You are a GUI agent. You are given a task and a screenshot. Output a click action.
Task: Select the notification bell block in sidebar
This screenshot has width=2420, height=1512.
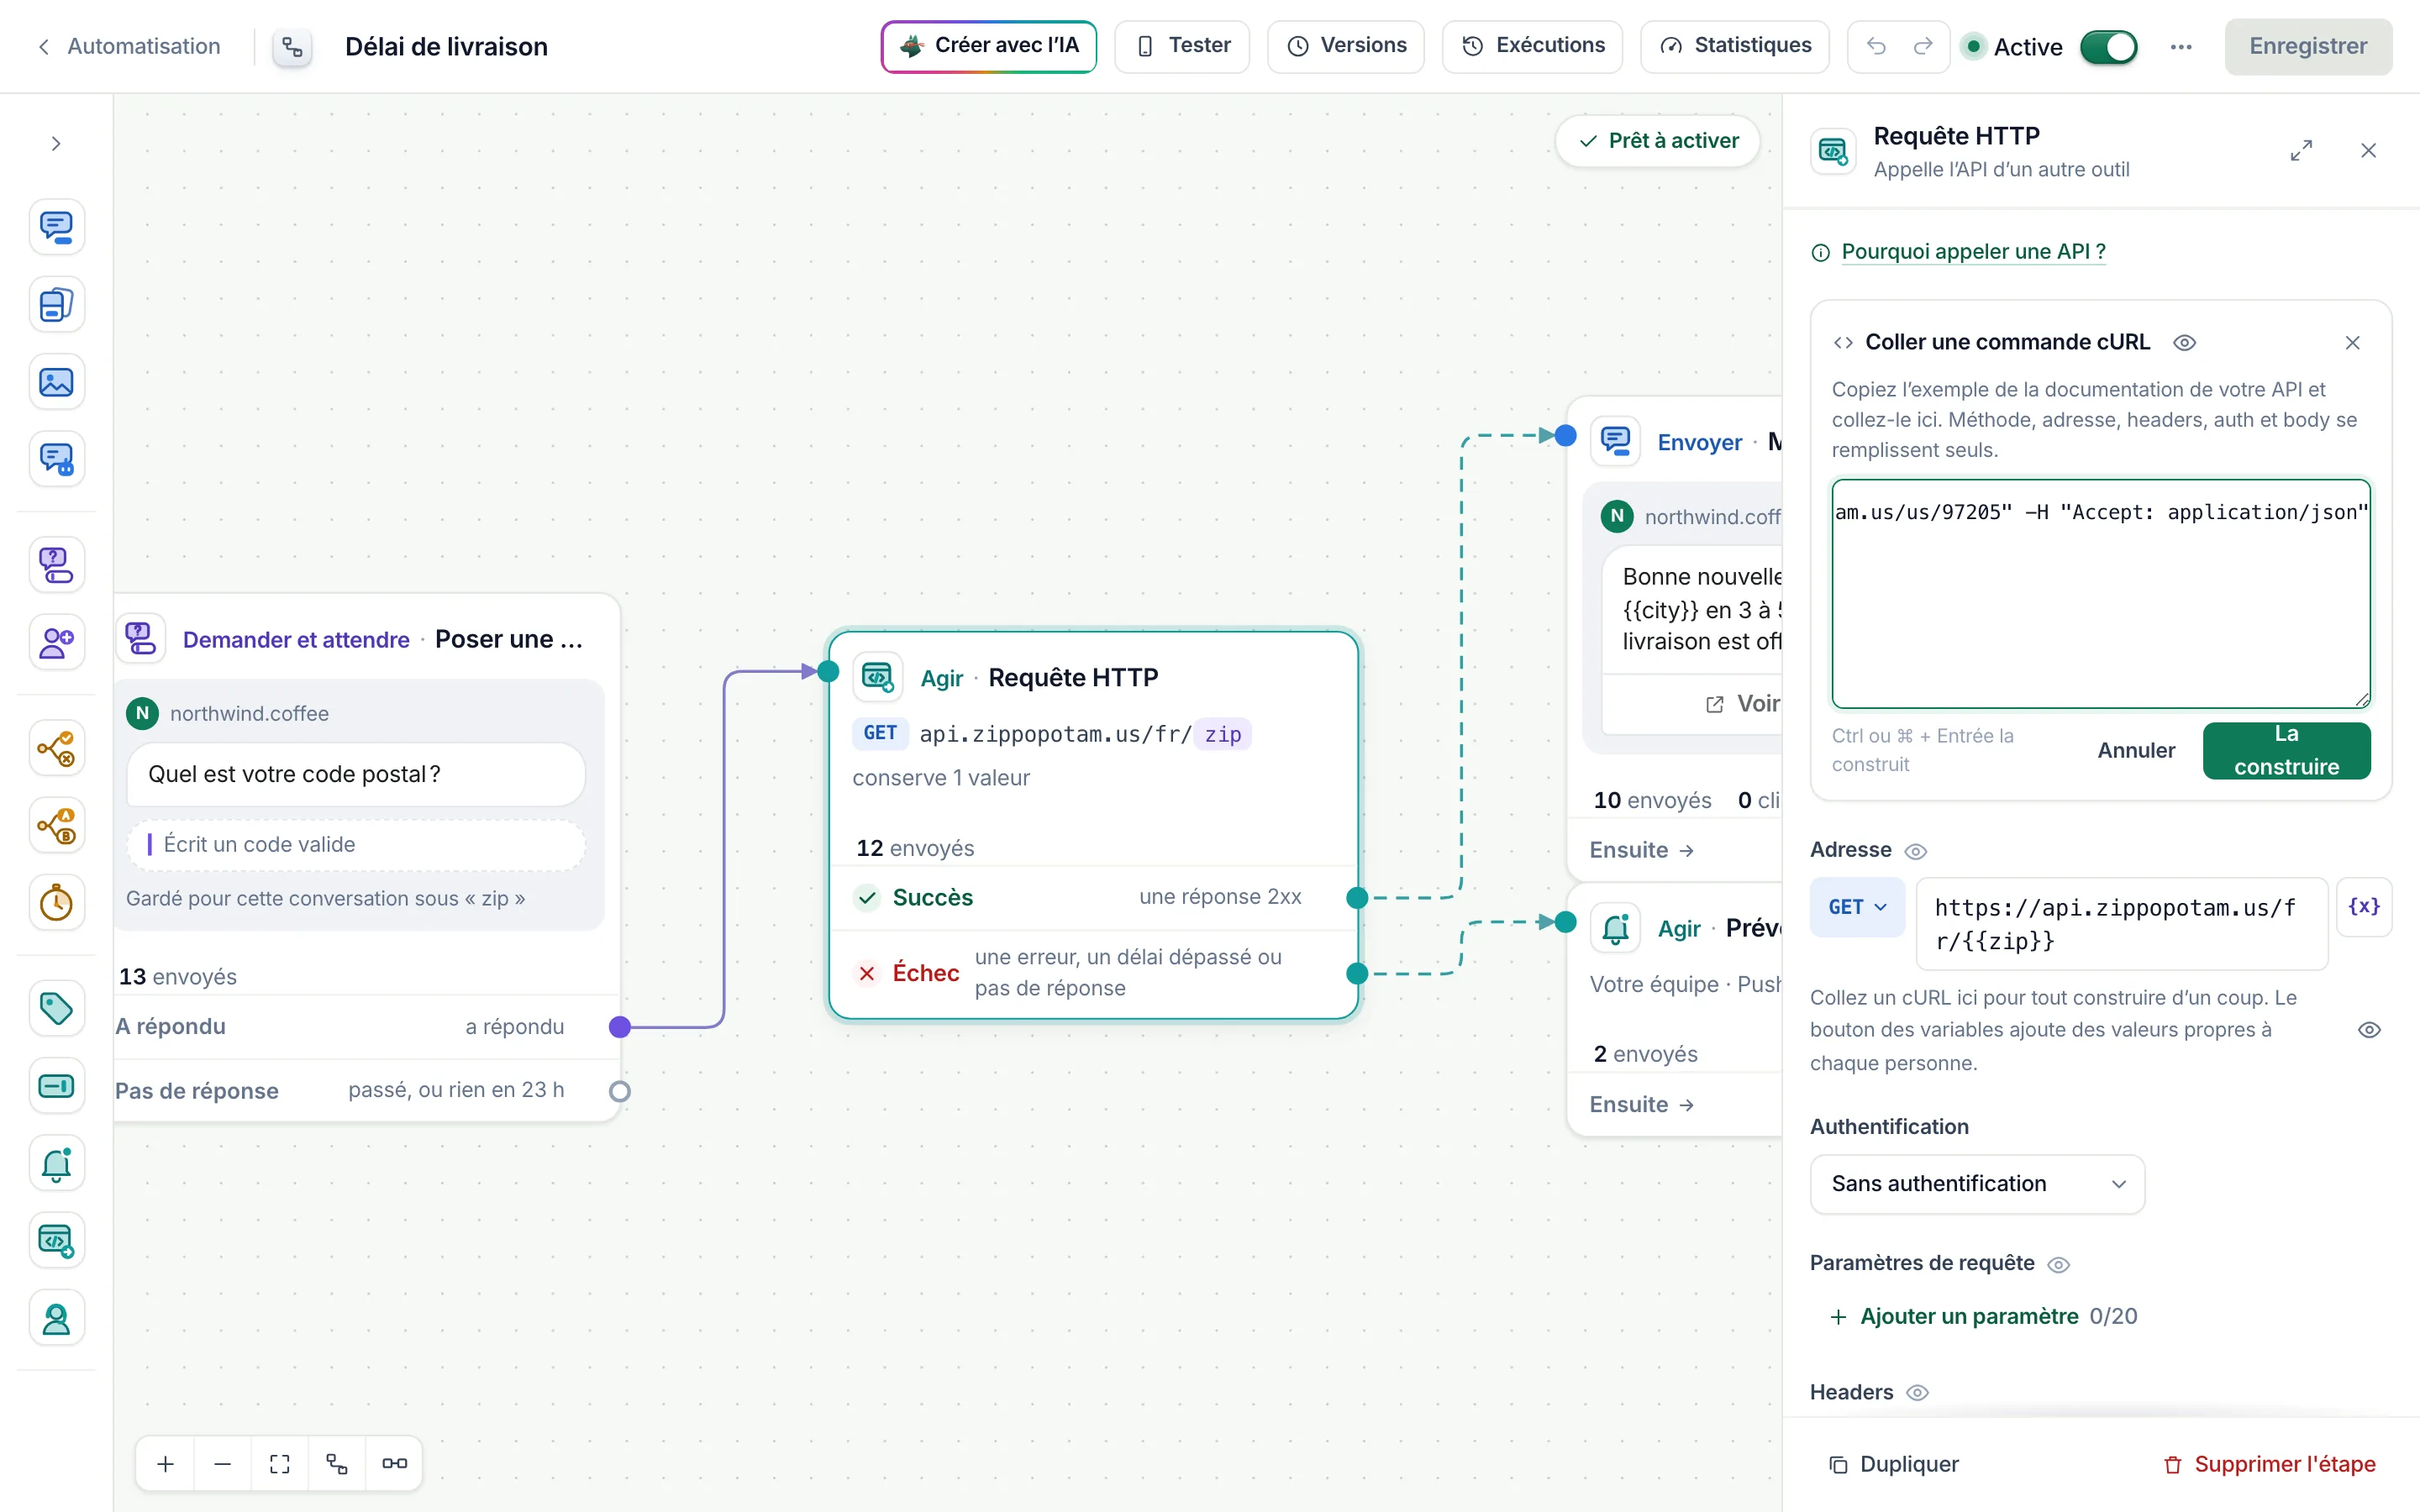tap(56, 1163)
